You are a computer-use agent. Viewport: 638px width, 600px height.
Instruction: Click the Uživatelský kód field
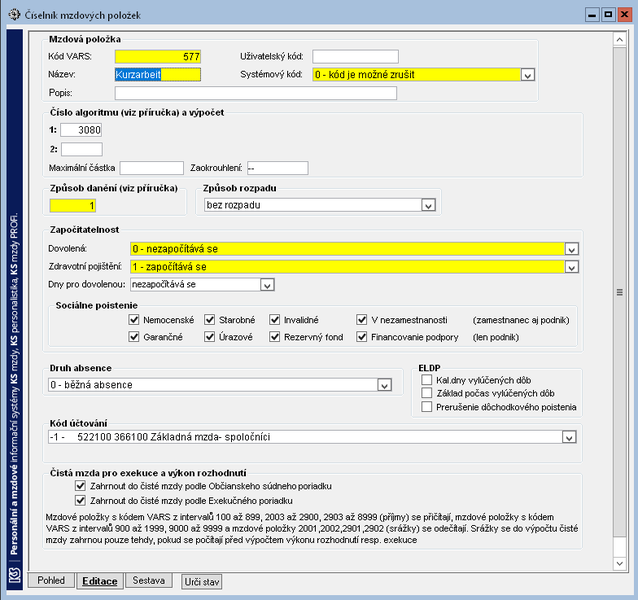click(x=356, y=57)
